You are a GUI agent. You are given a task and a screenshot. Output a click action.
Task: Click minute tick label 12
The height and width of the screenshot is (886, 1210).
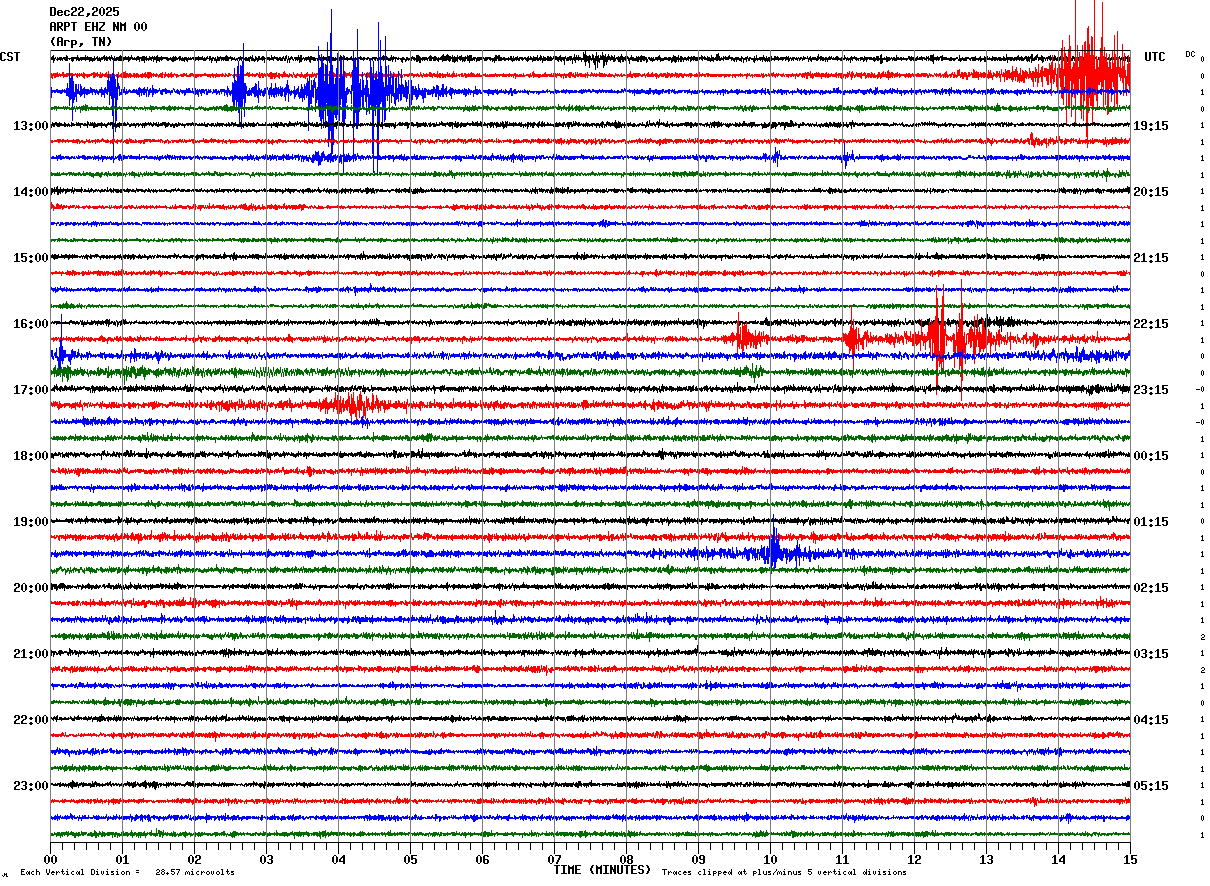click(x=914, y=859)
